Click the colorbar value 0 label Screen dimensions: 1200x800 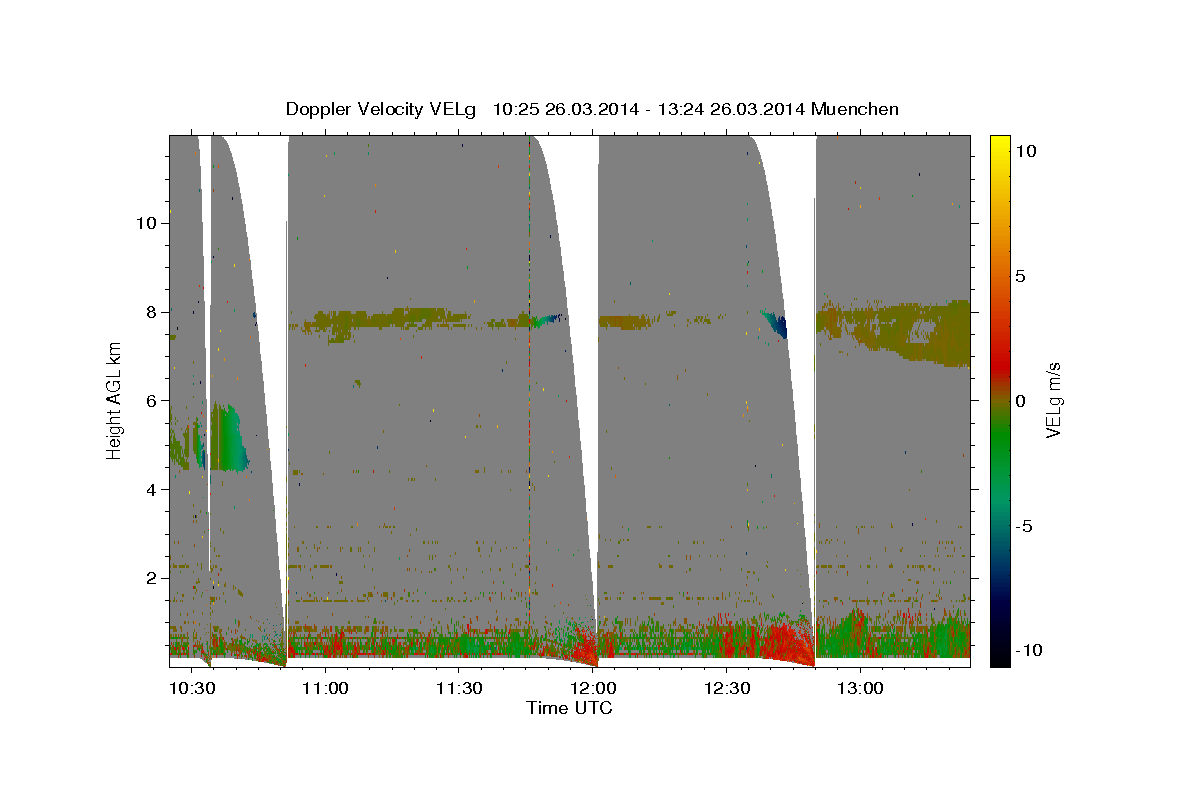1022,400
